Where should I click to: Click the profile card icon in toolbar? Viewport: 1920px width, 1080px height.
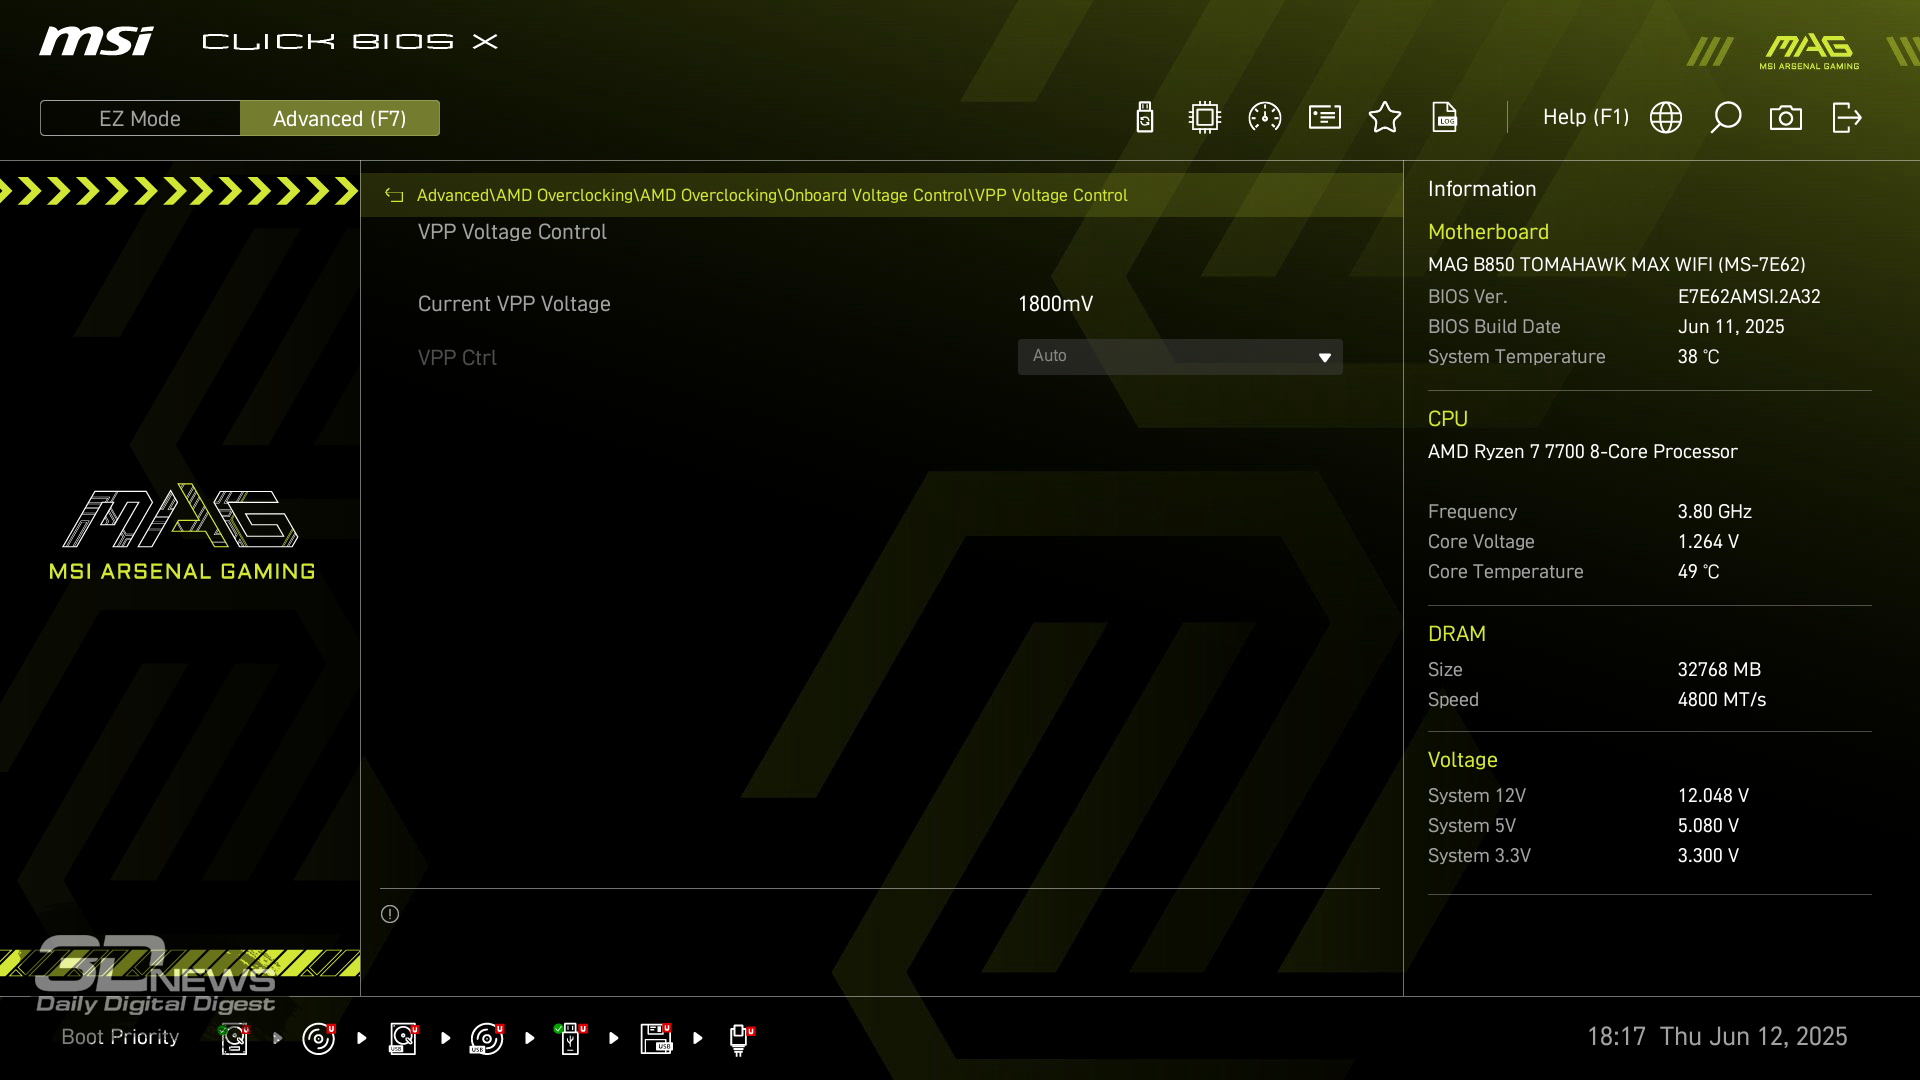[x=1325, y=117]
